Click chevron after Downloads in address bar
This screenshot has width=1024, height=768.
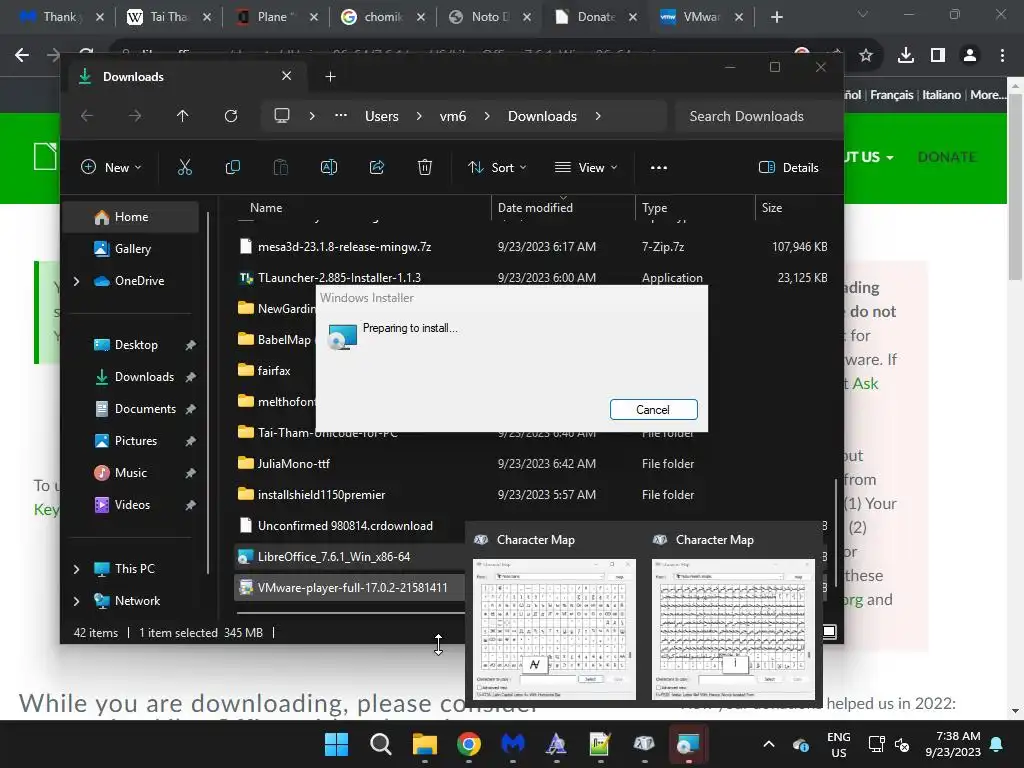pos(598,116)
